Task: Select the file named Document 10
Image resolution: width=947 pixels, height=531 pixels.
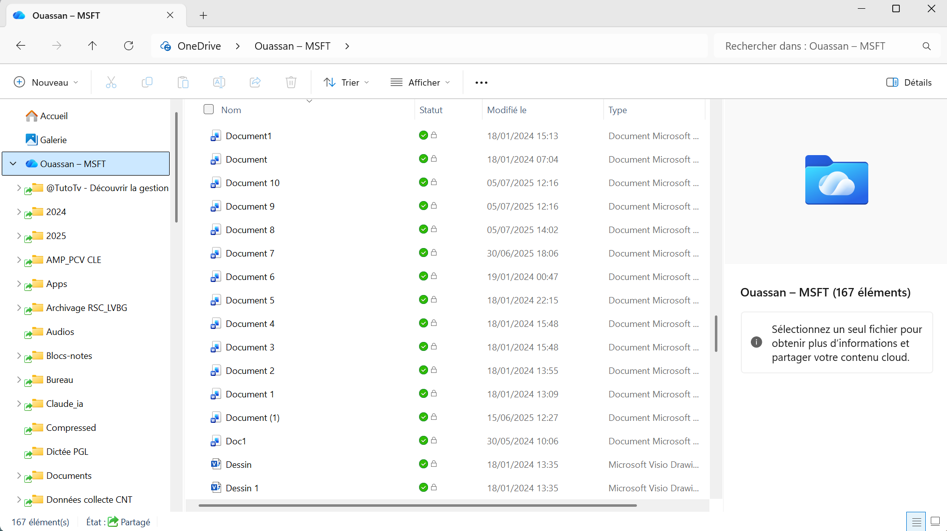Action: 252,182
